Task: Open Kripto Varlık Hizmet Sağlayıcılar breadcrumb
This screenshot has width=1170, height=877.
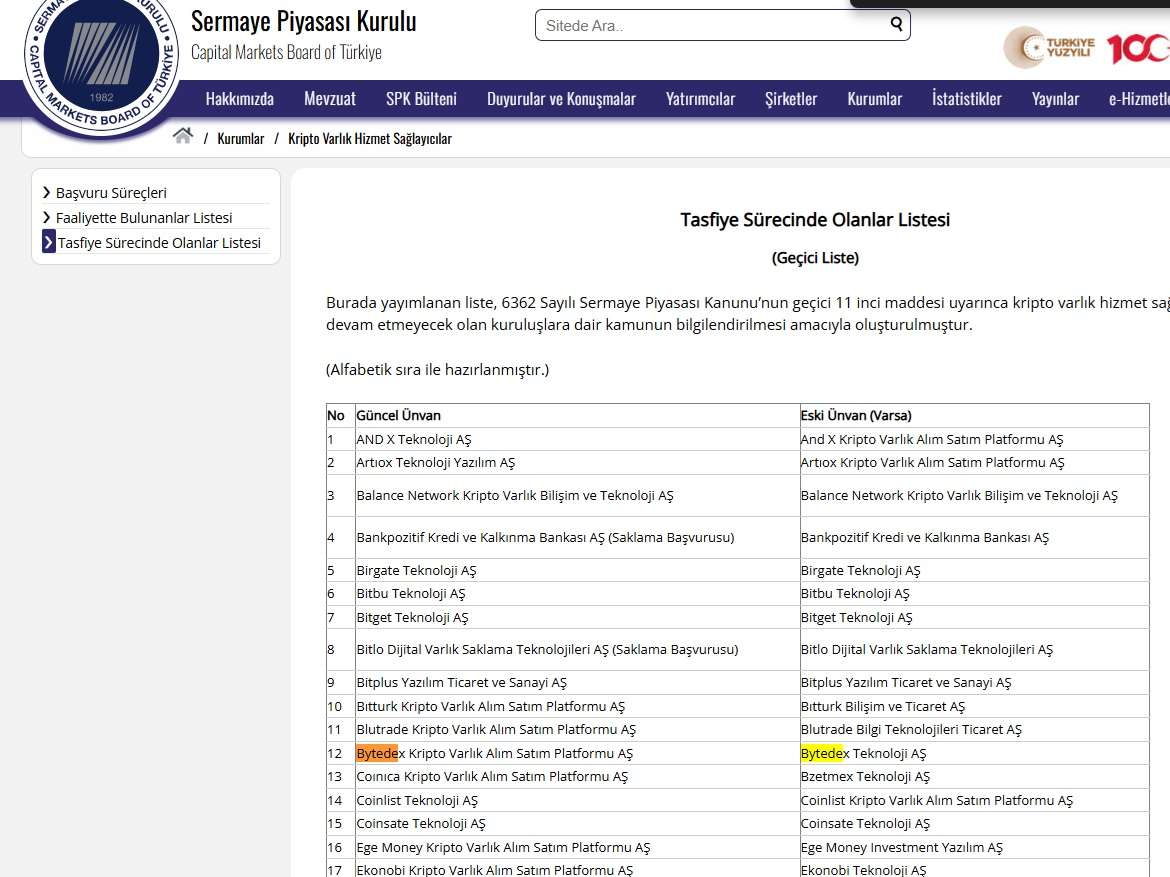Action: [x=369, y=139]
